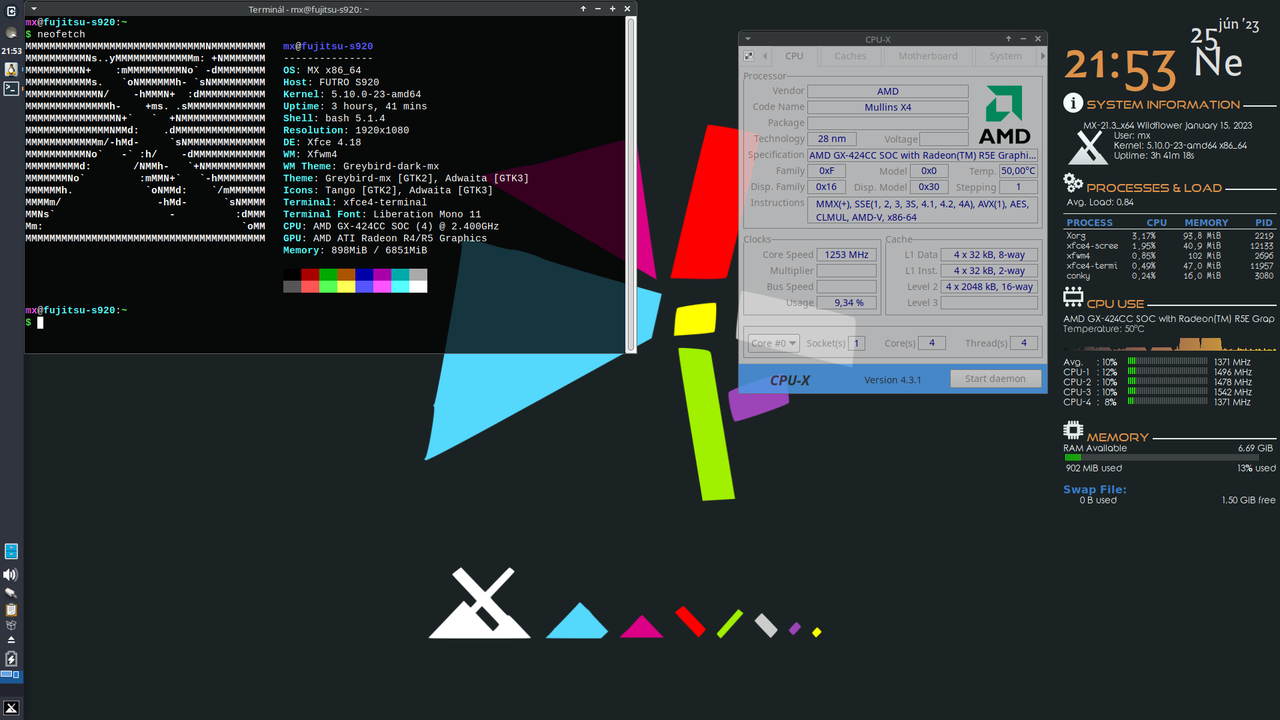
Task: Click the terminal task button in panel
Action: pos(11,88)
